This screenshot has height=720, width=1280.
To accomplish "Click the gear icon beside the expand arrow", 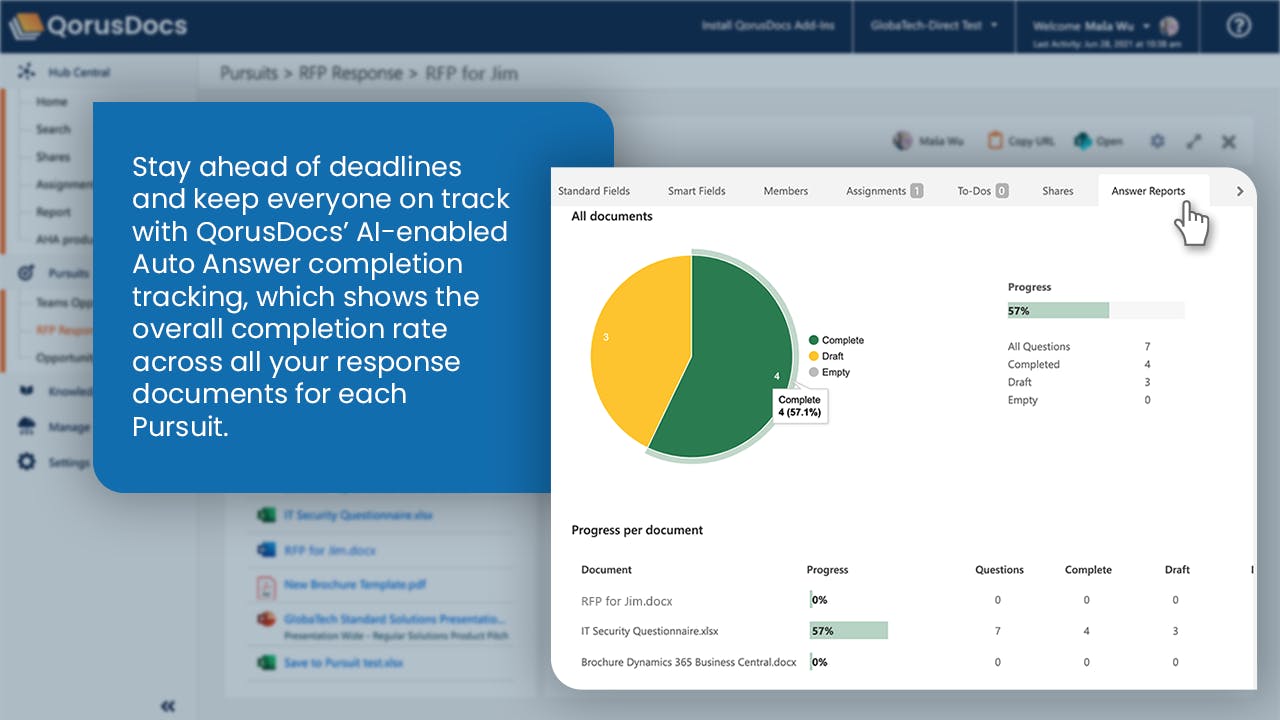I will (x=1156, y=141).
